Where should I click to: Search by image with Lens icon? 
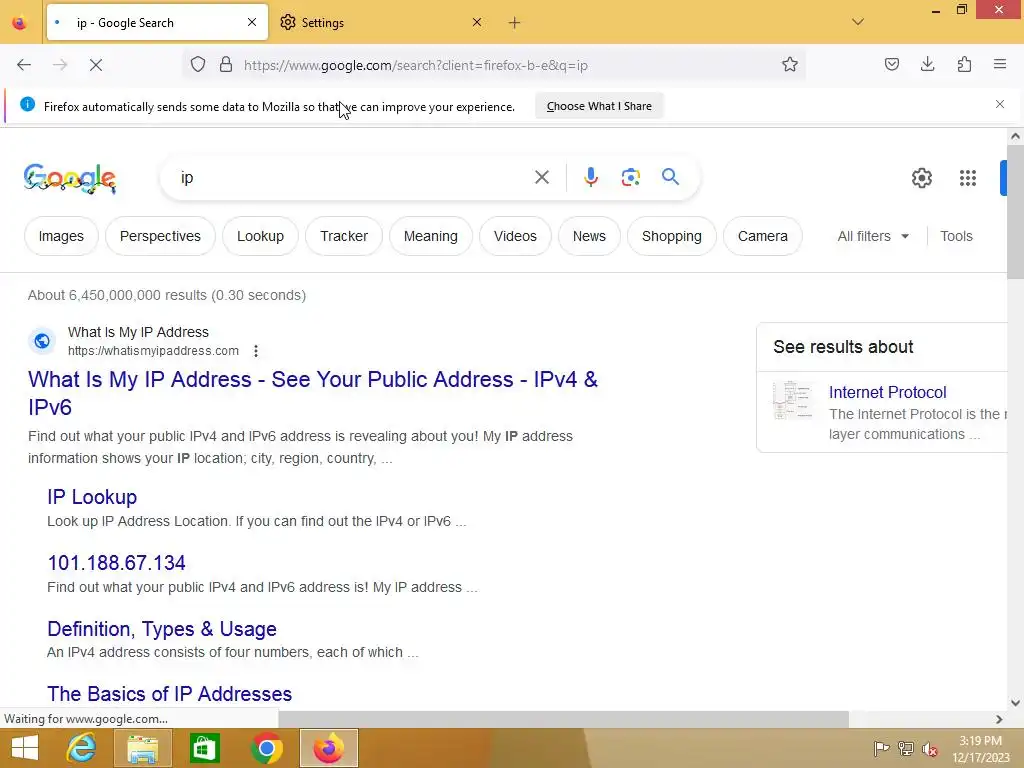(630, 177)
